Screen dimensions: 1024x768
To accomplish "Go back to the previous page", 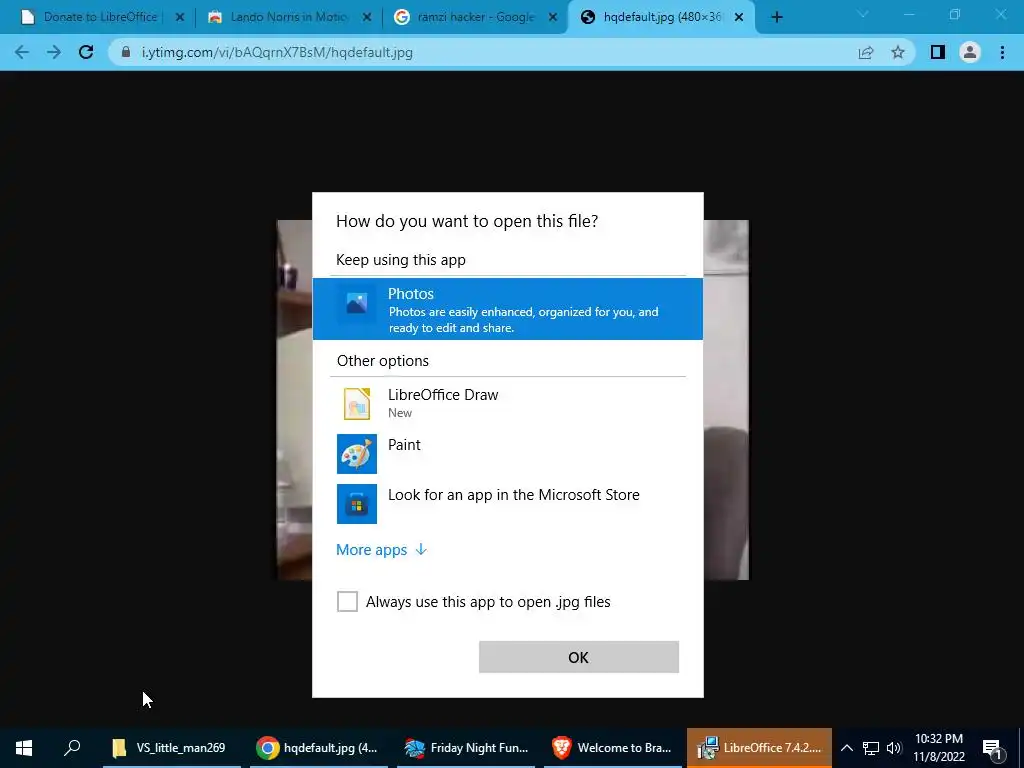I will pyautogui.click(x=22, y=52).
